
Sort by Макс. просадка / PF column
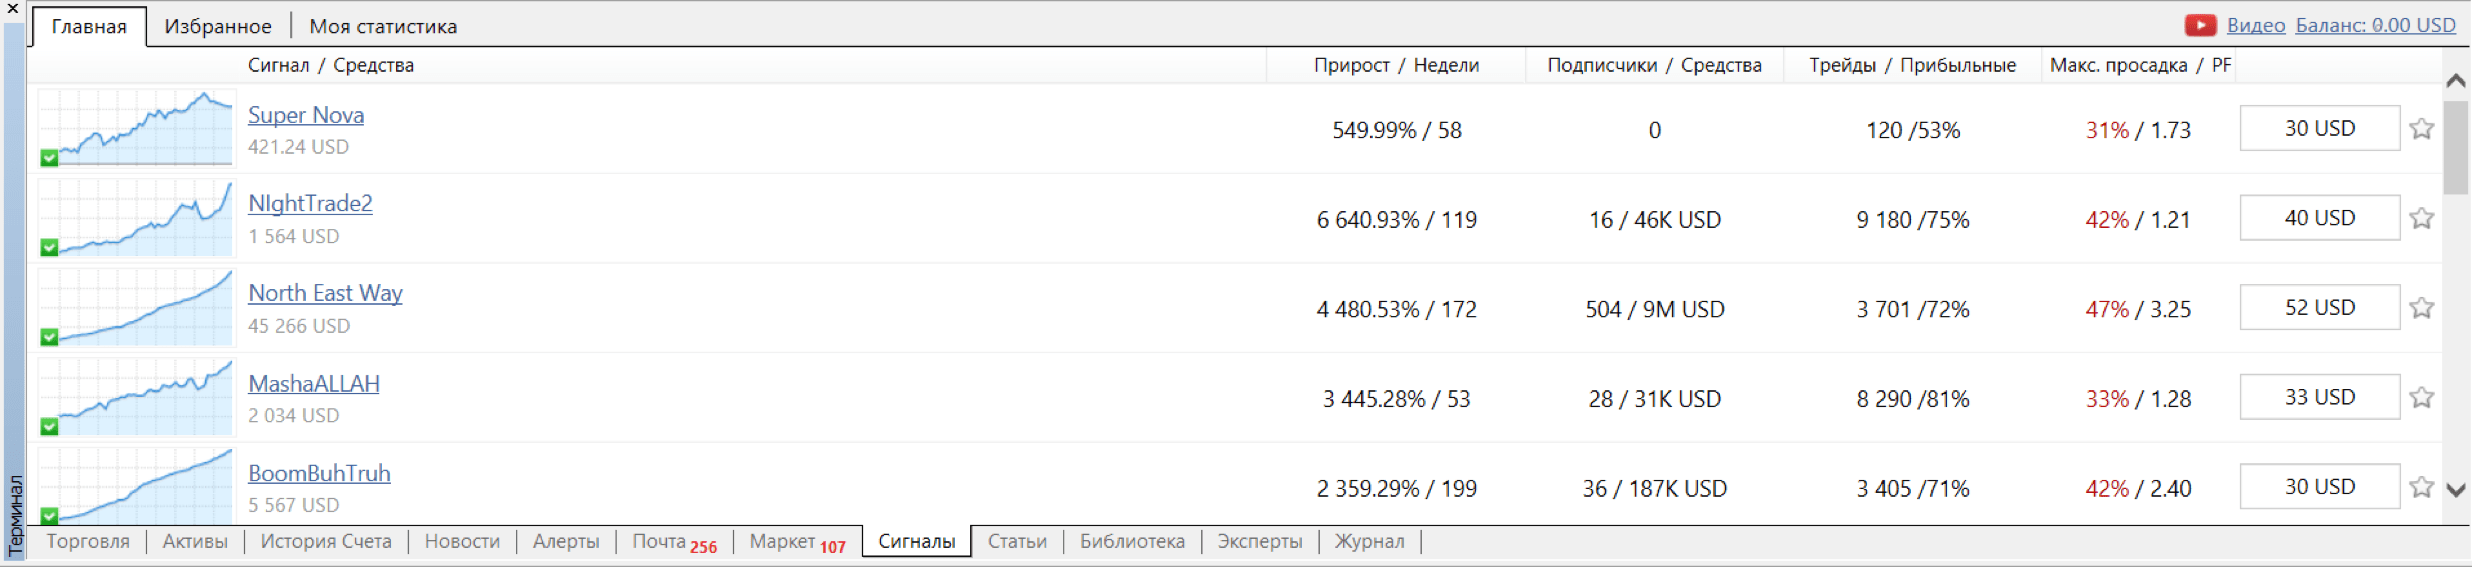point(2139,66)
